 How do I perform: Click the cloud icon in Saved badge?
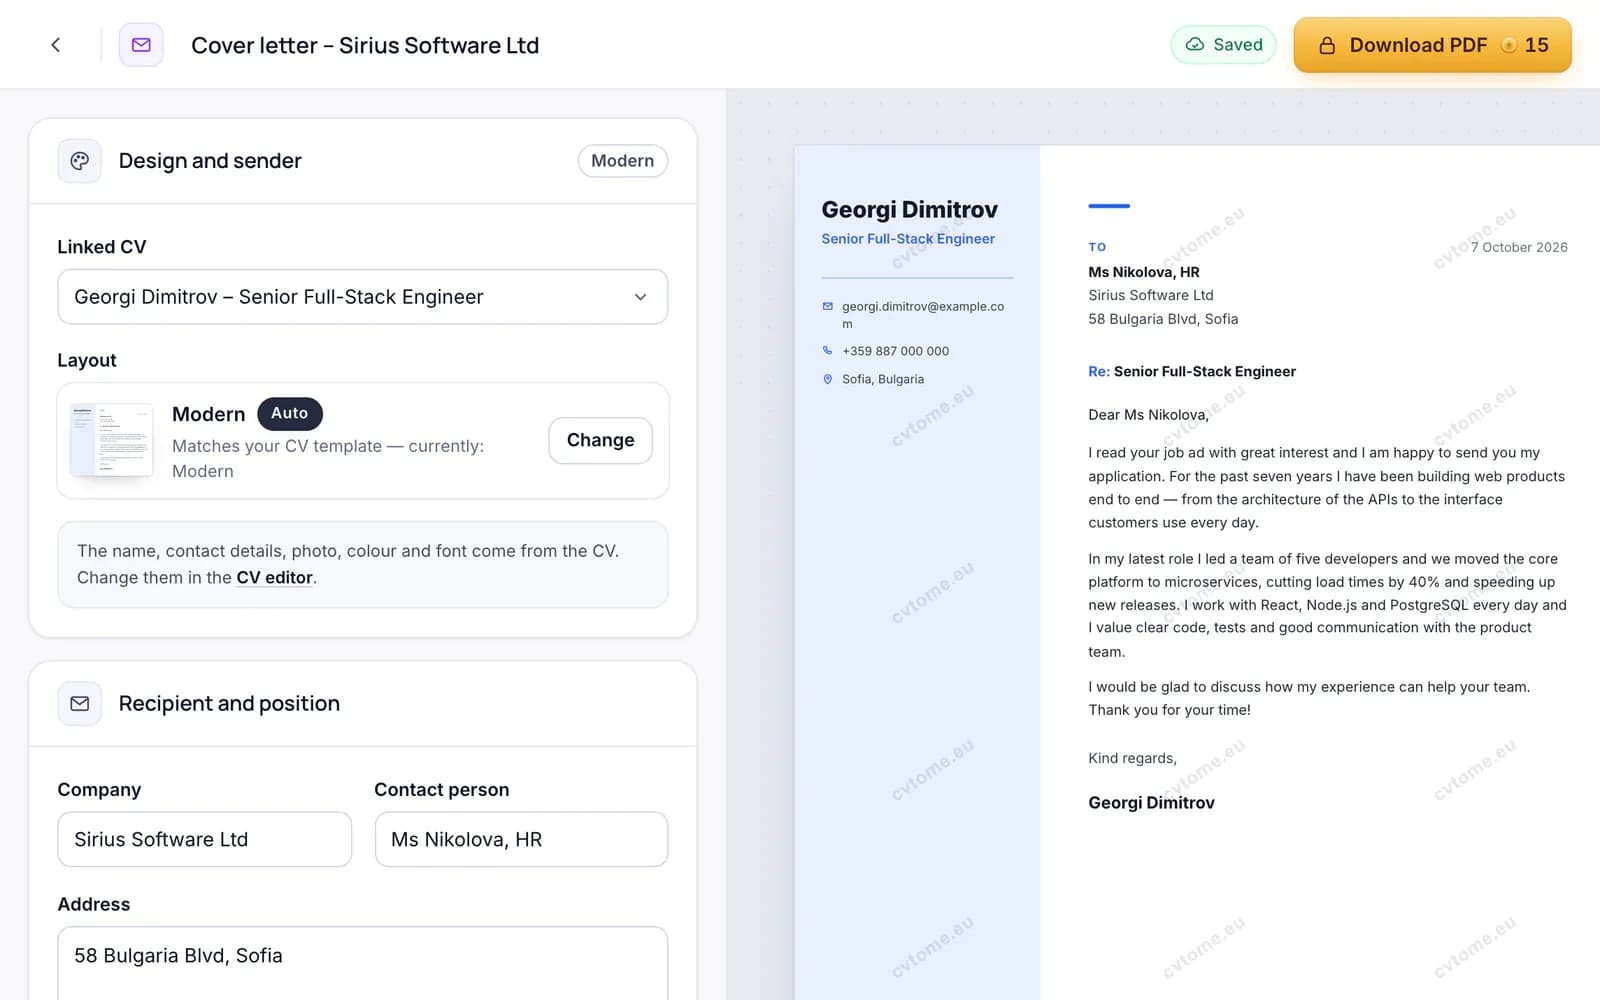point(1194,44)
